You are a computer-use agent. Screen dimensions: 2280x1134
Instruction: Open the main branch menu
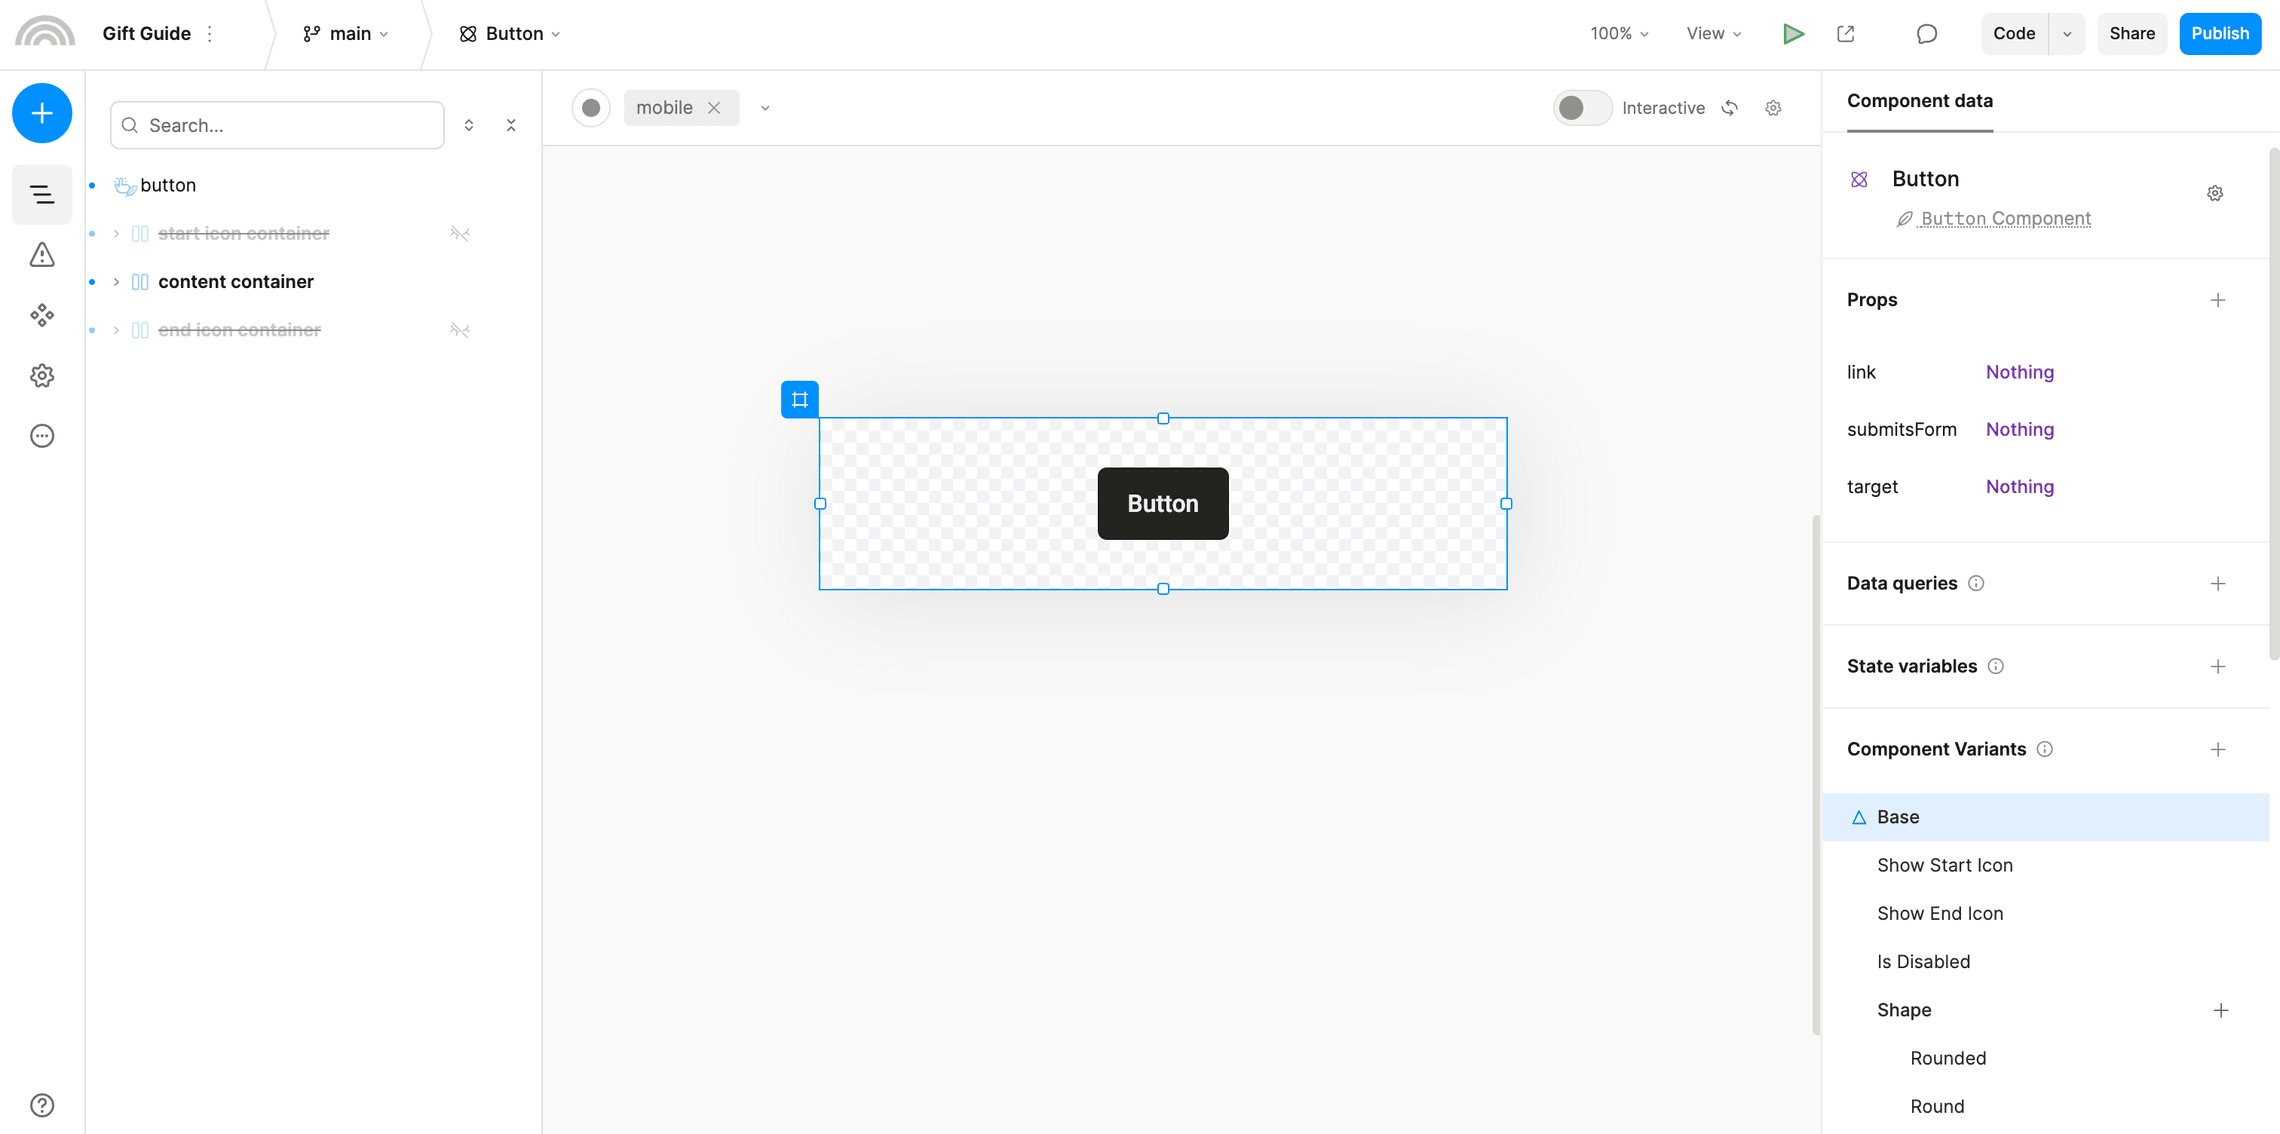pyautogui.click(x=347, y=33)
